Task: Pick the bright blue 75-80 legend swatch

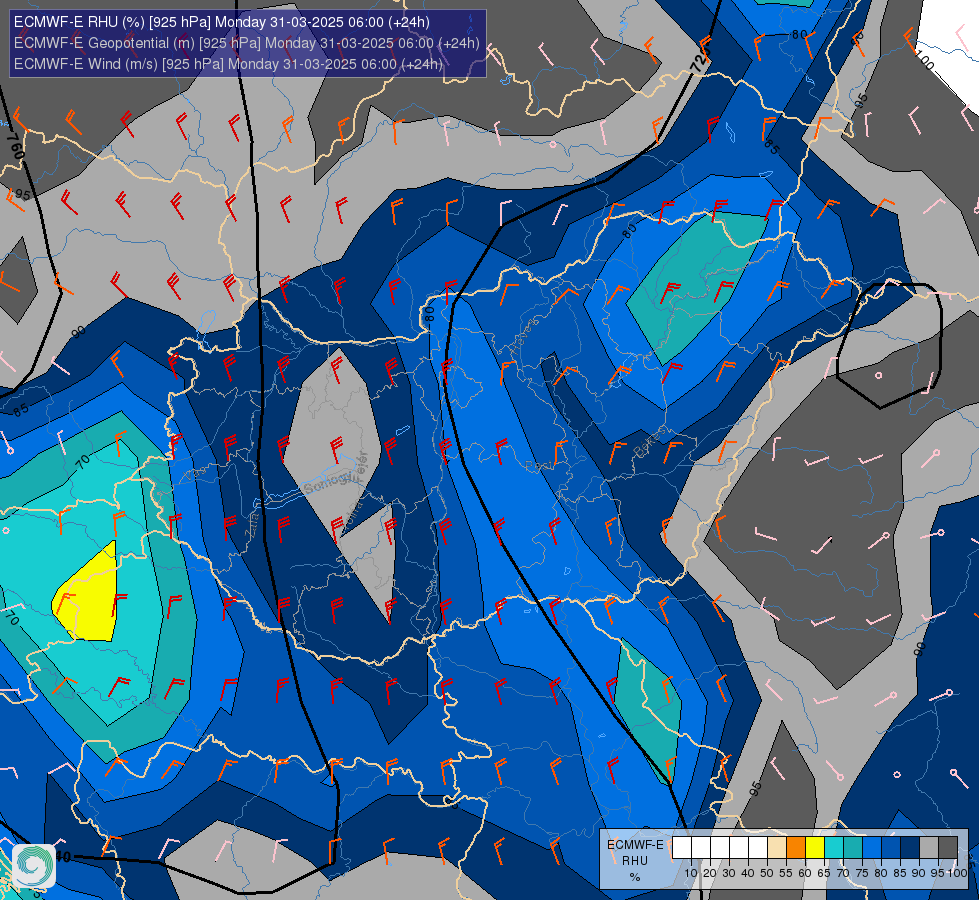Action: point(872,847)
